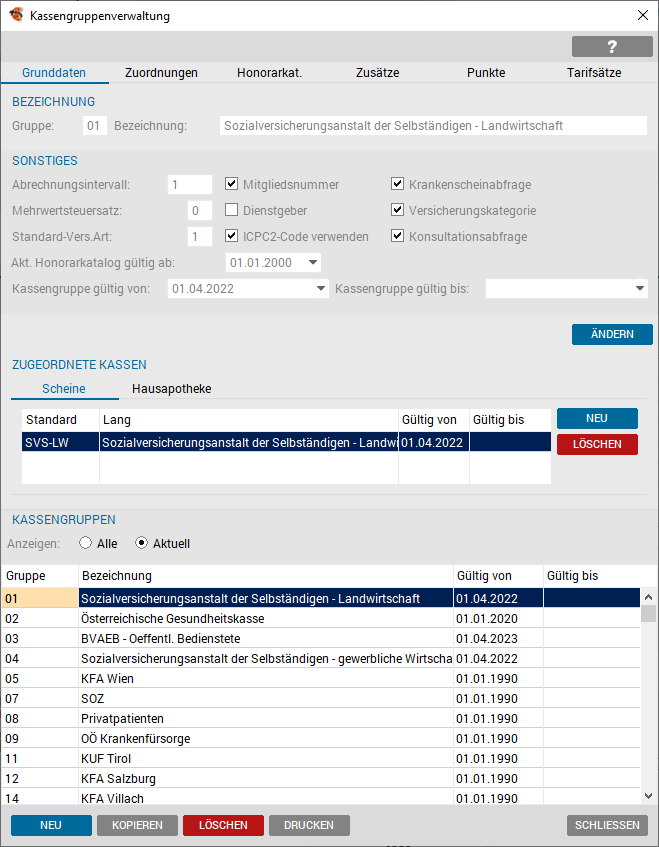Click Gültig bis header in Kassengruppen list
The image size is (659, 847).
(x=591, y=576)
